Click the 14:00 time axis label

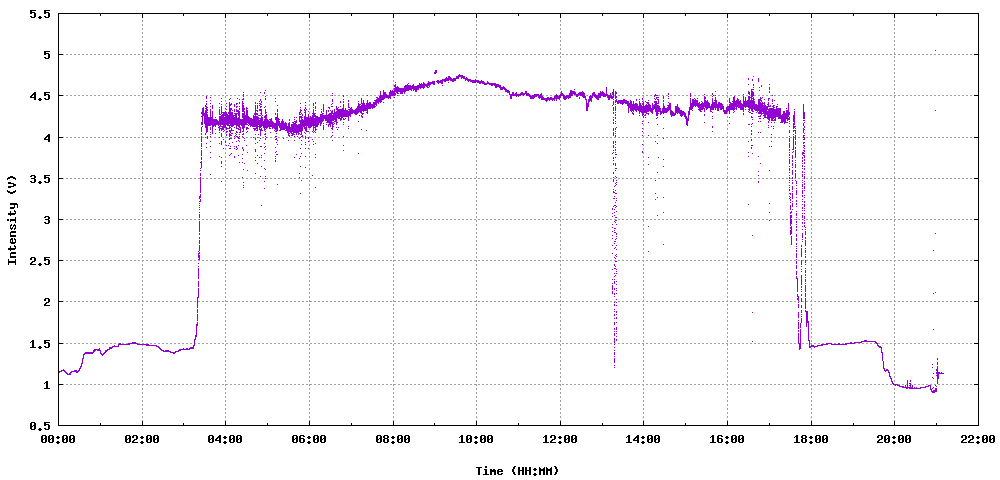(643, 439)
